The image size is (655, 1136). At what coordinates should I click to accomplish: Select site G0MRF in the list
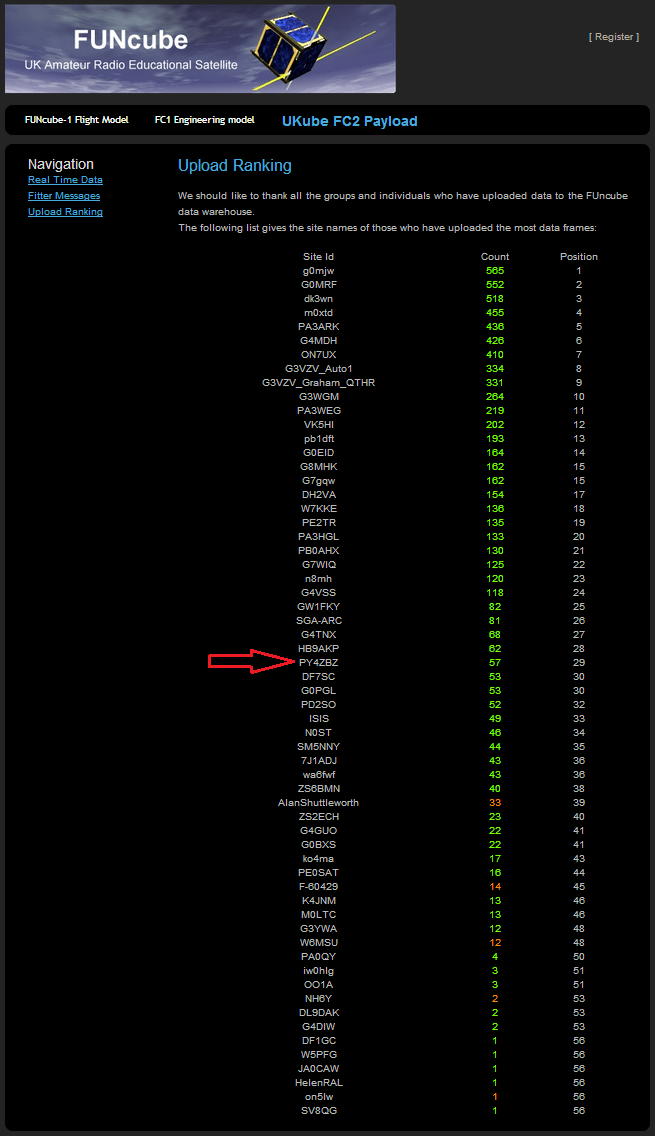tap(319, 285)
